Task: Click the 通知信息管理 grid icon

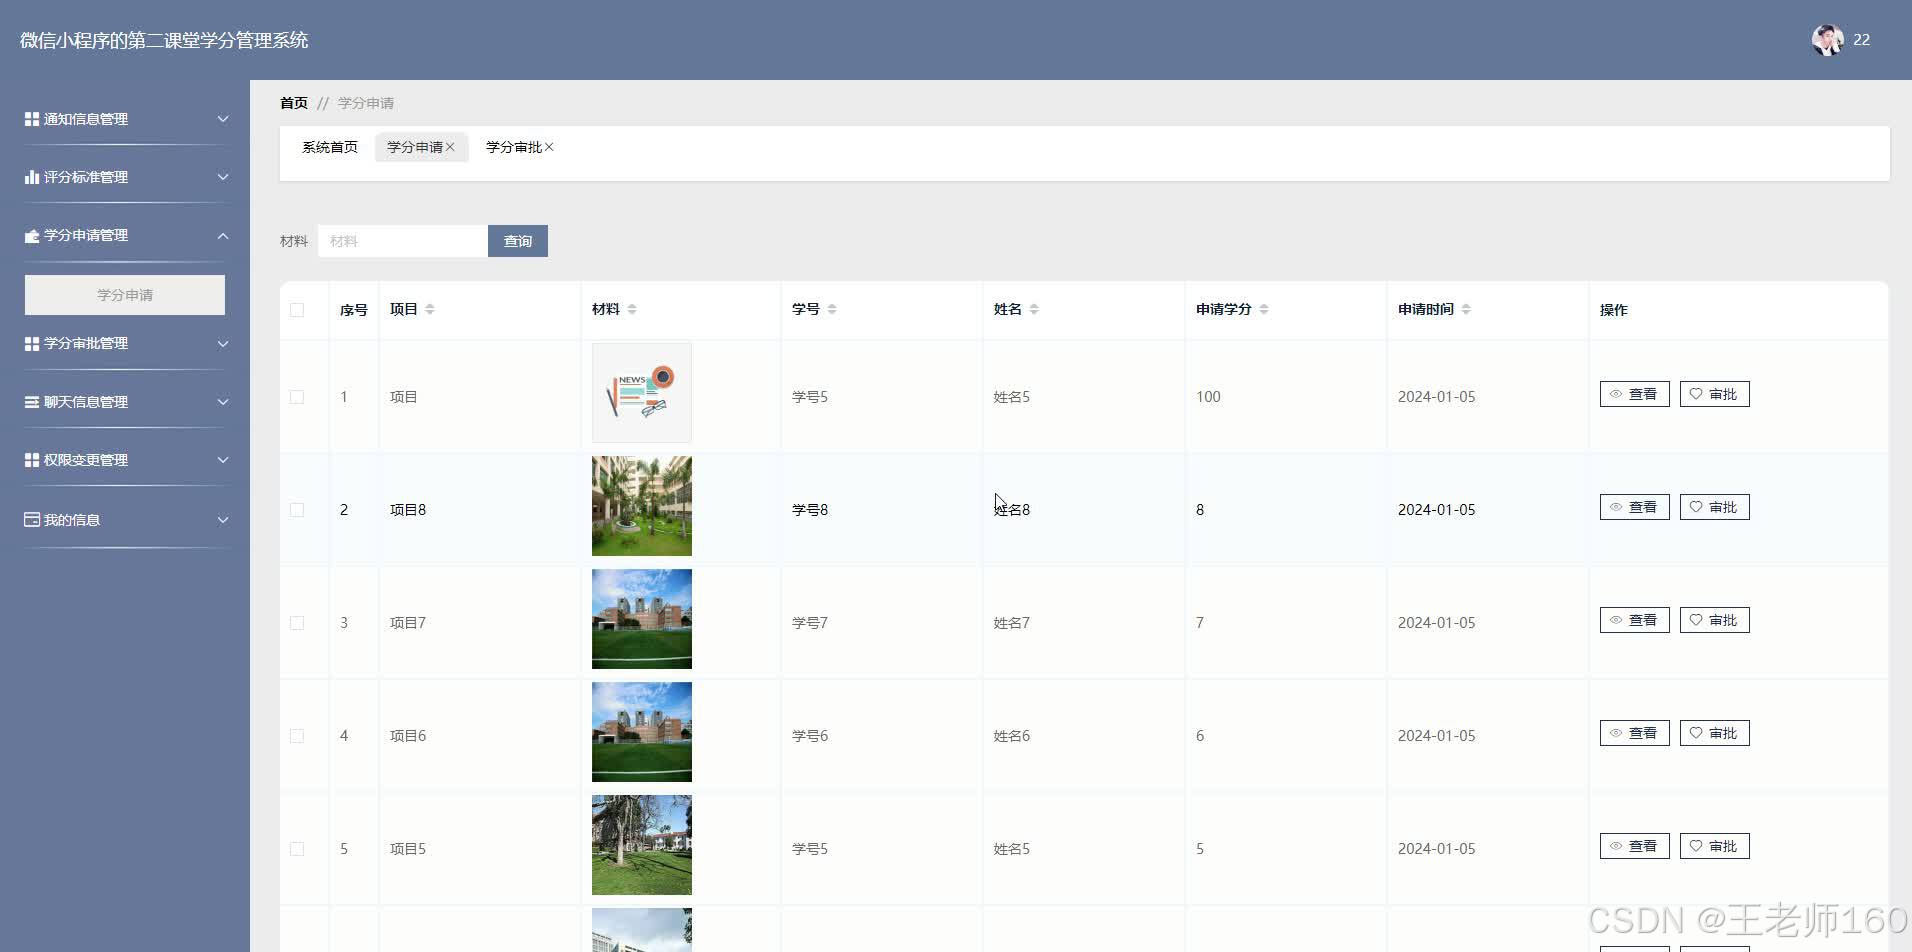Action: click(x=32, y=119)
